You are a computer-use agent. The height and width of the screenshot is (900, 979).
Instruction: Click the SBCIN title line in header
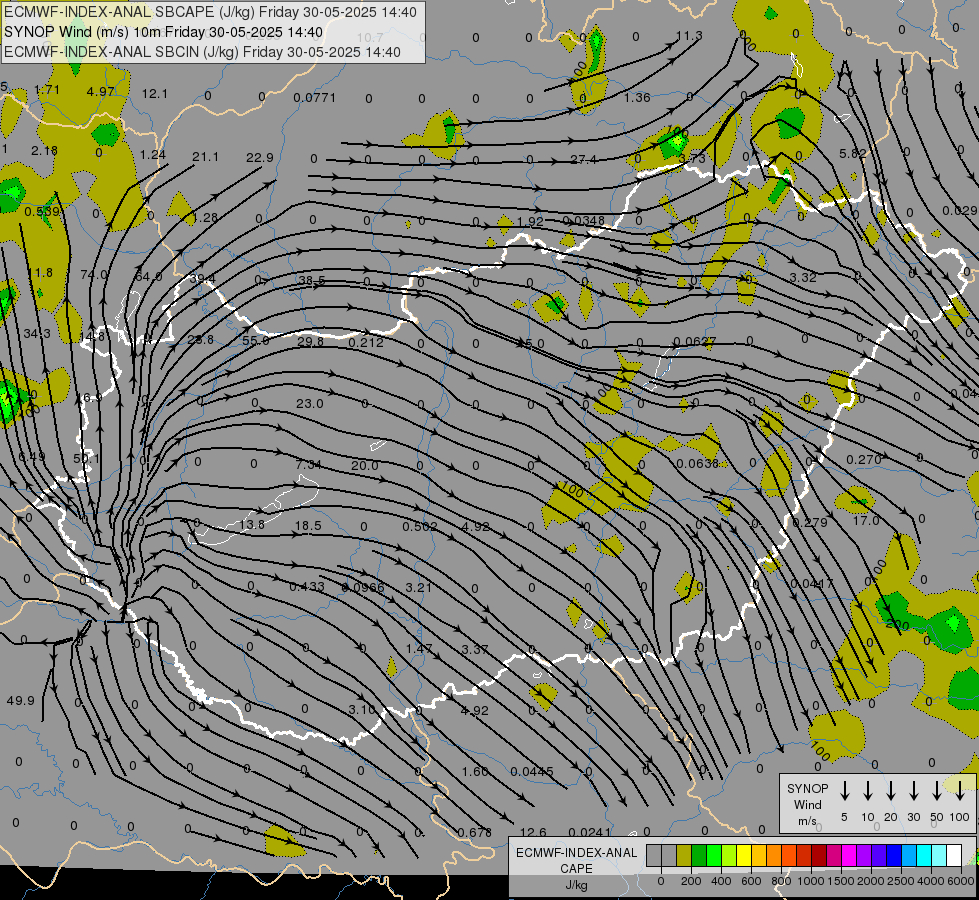202,52
